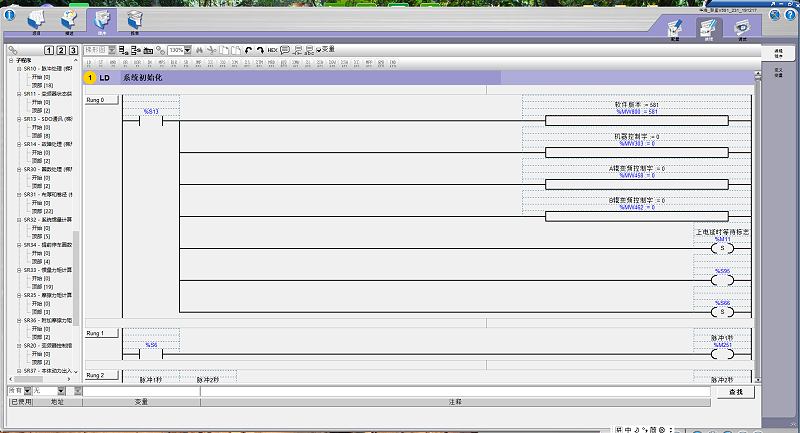This screenshot has width=800, height=433.
Task: Click tree level button 1
Action: point(48,50)
